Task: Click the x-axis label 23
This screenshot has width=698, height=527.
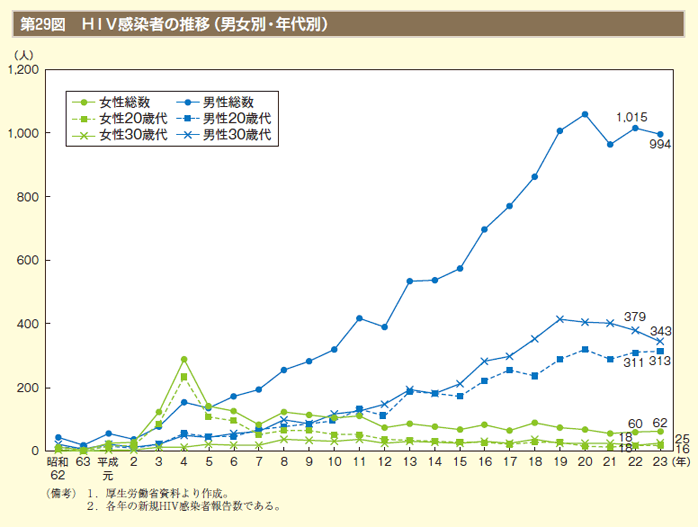Action: [x=660, y=462]
